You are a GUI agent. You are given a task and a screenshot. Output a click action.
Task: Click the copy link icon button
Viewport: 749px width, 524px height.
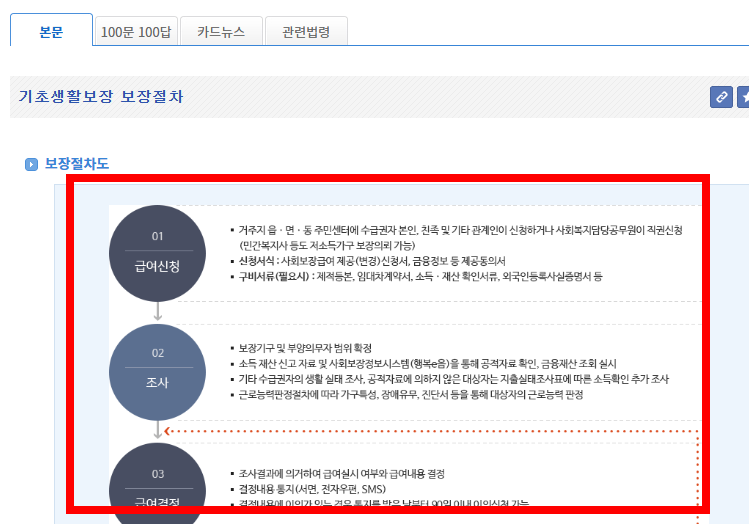721,97
